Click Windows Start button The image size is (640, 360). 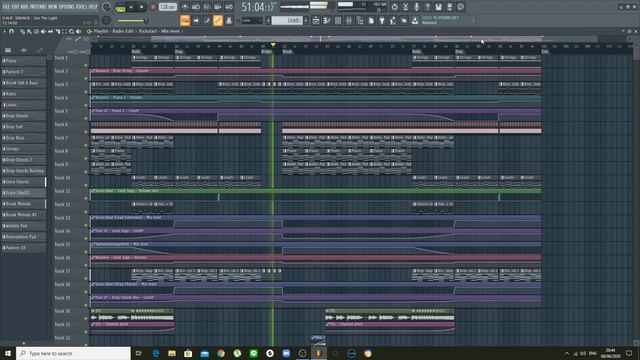8,353
